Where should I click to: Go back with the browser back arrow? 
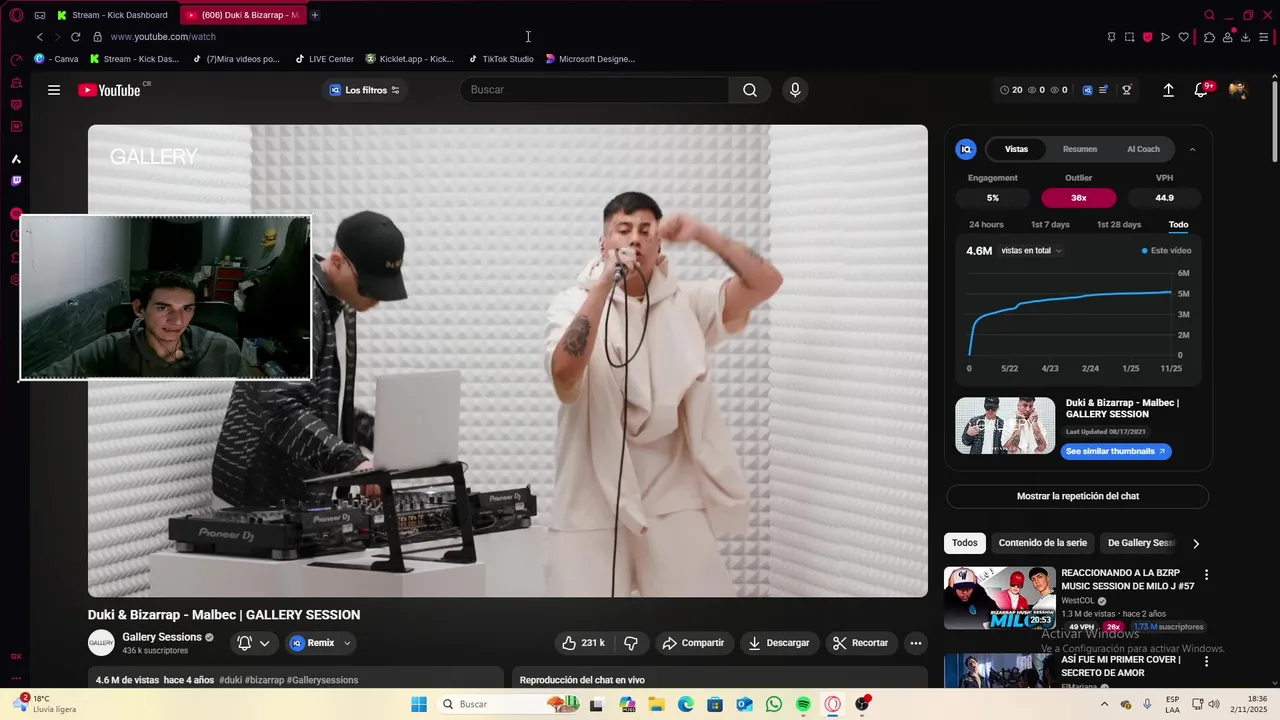(39, 37)
